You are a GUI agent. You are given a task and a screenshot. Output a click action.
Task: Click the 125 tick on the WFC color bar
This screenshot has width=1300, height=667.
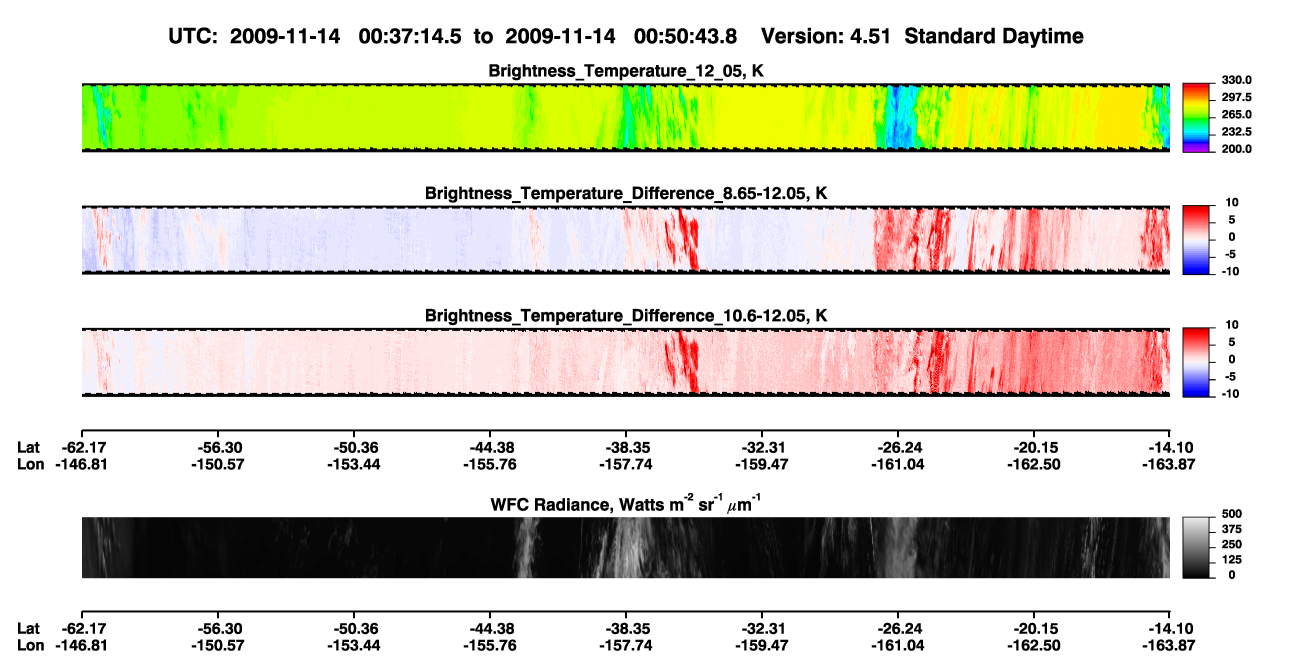pos(1232,559)
